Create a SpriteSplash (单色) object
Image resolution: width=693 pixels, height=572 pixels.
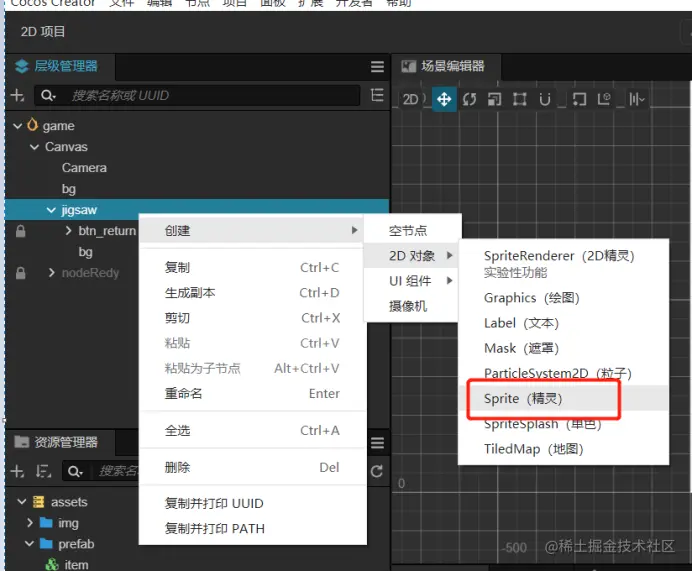click(x=563, y=424)
